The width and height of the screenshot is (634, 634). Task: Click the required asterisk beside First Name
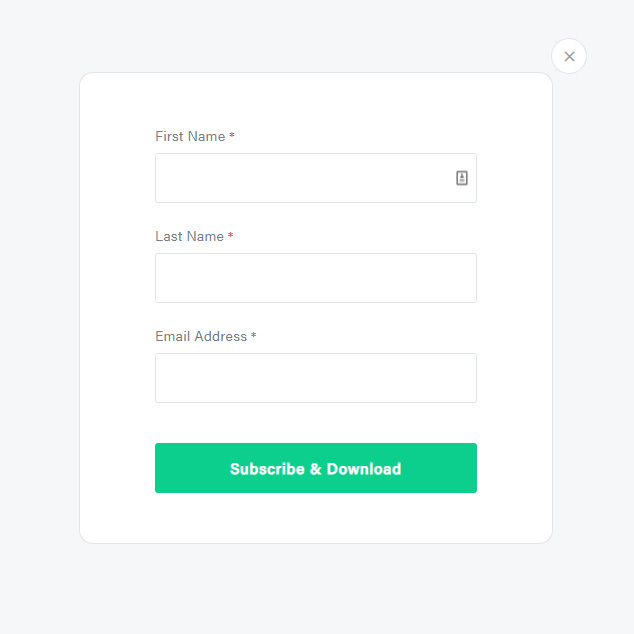click(232, 136)
